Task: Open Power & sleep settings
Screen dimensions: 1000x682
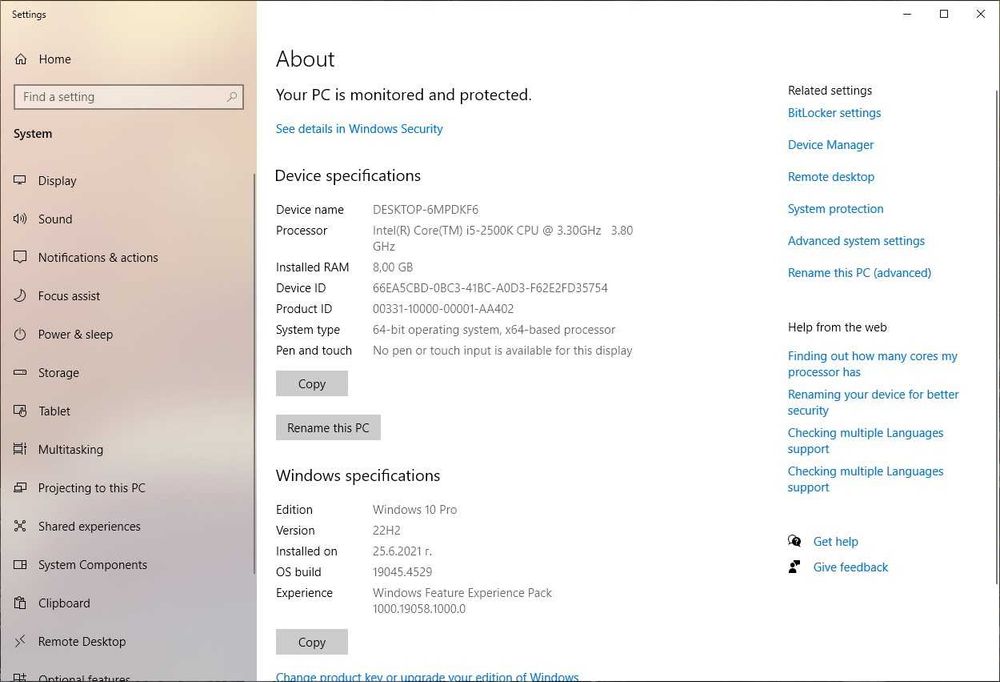Action: [x=128, y=334]
